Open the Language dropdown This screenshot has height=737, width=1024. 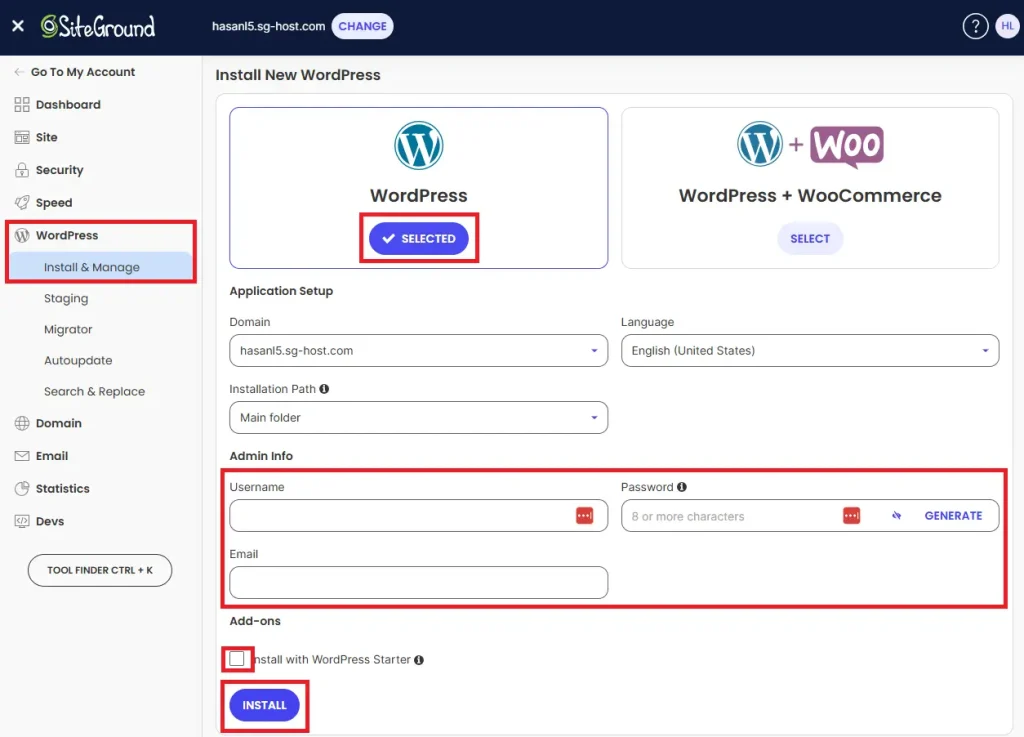(x=810, y=351)
